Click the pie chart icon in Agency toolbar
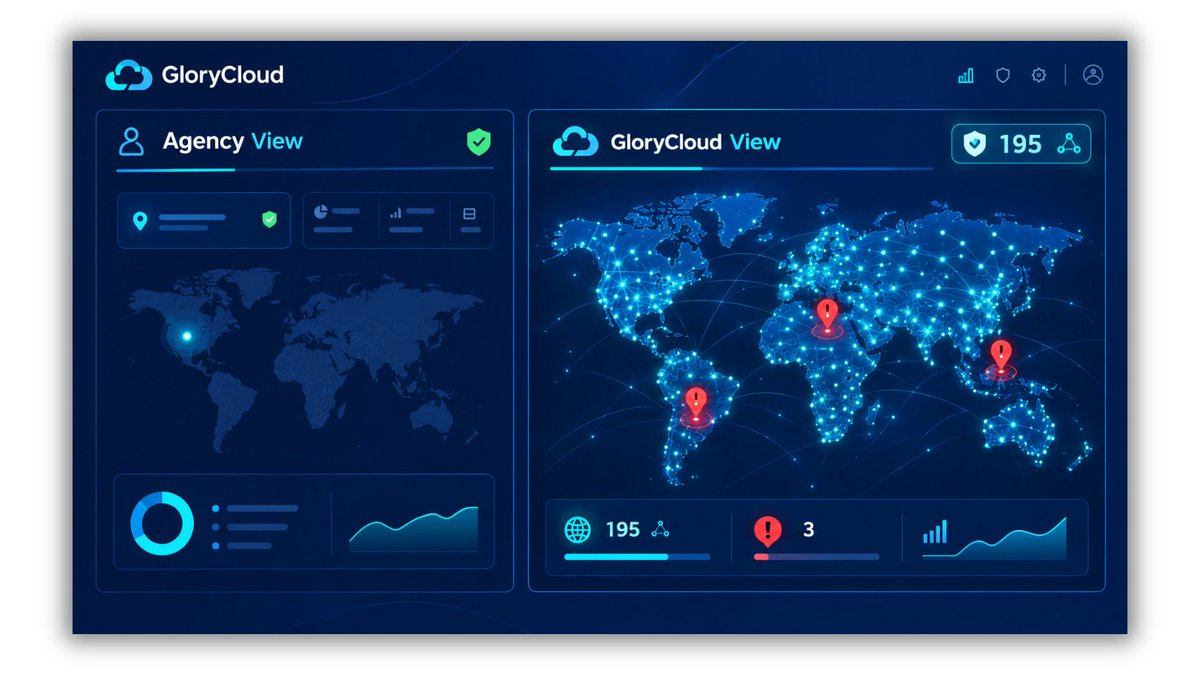This screenshot has width=1200, height=675. click(322, 212)
